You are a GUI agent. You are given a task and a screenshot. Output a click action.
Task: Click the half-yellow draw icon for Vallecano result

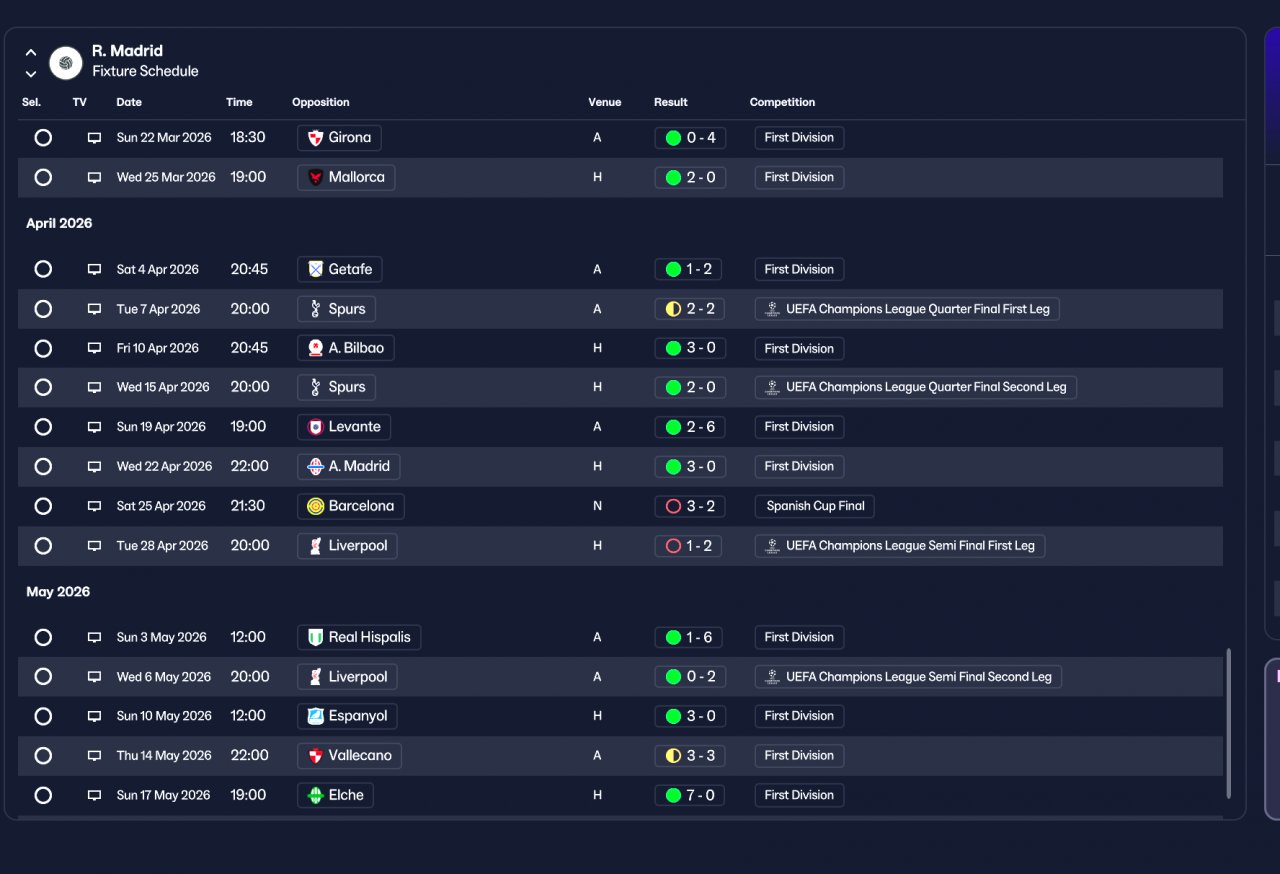click(673, 756)
